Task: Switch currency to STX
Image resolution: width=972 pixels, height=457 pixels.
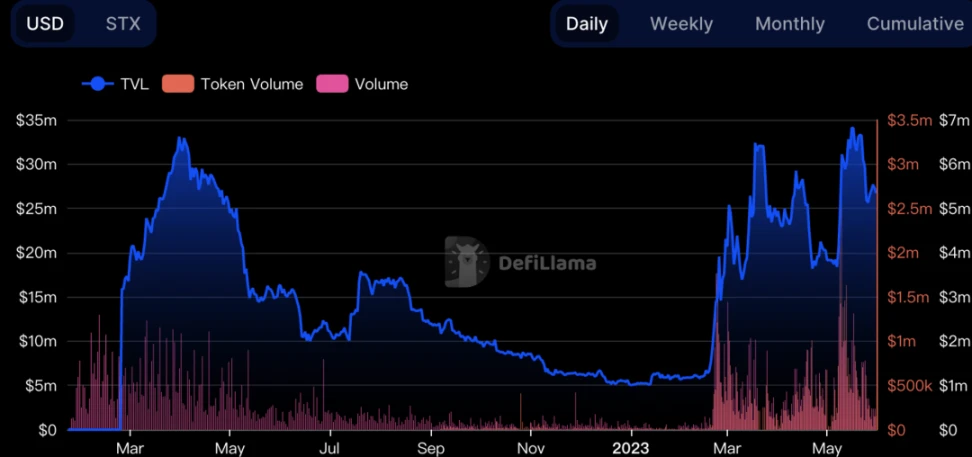Action: pos(123,24)
